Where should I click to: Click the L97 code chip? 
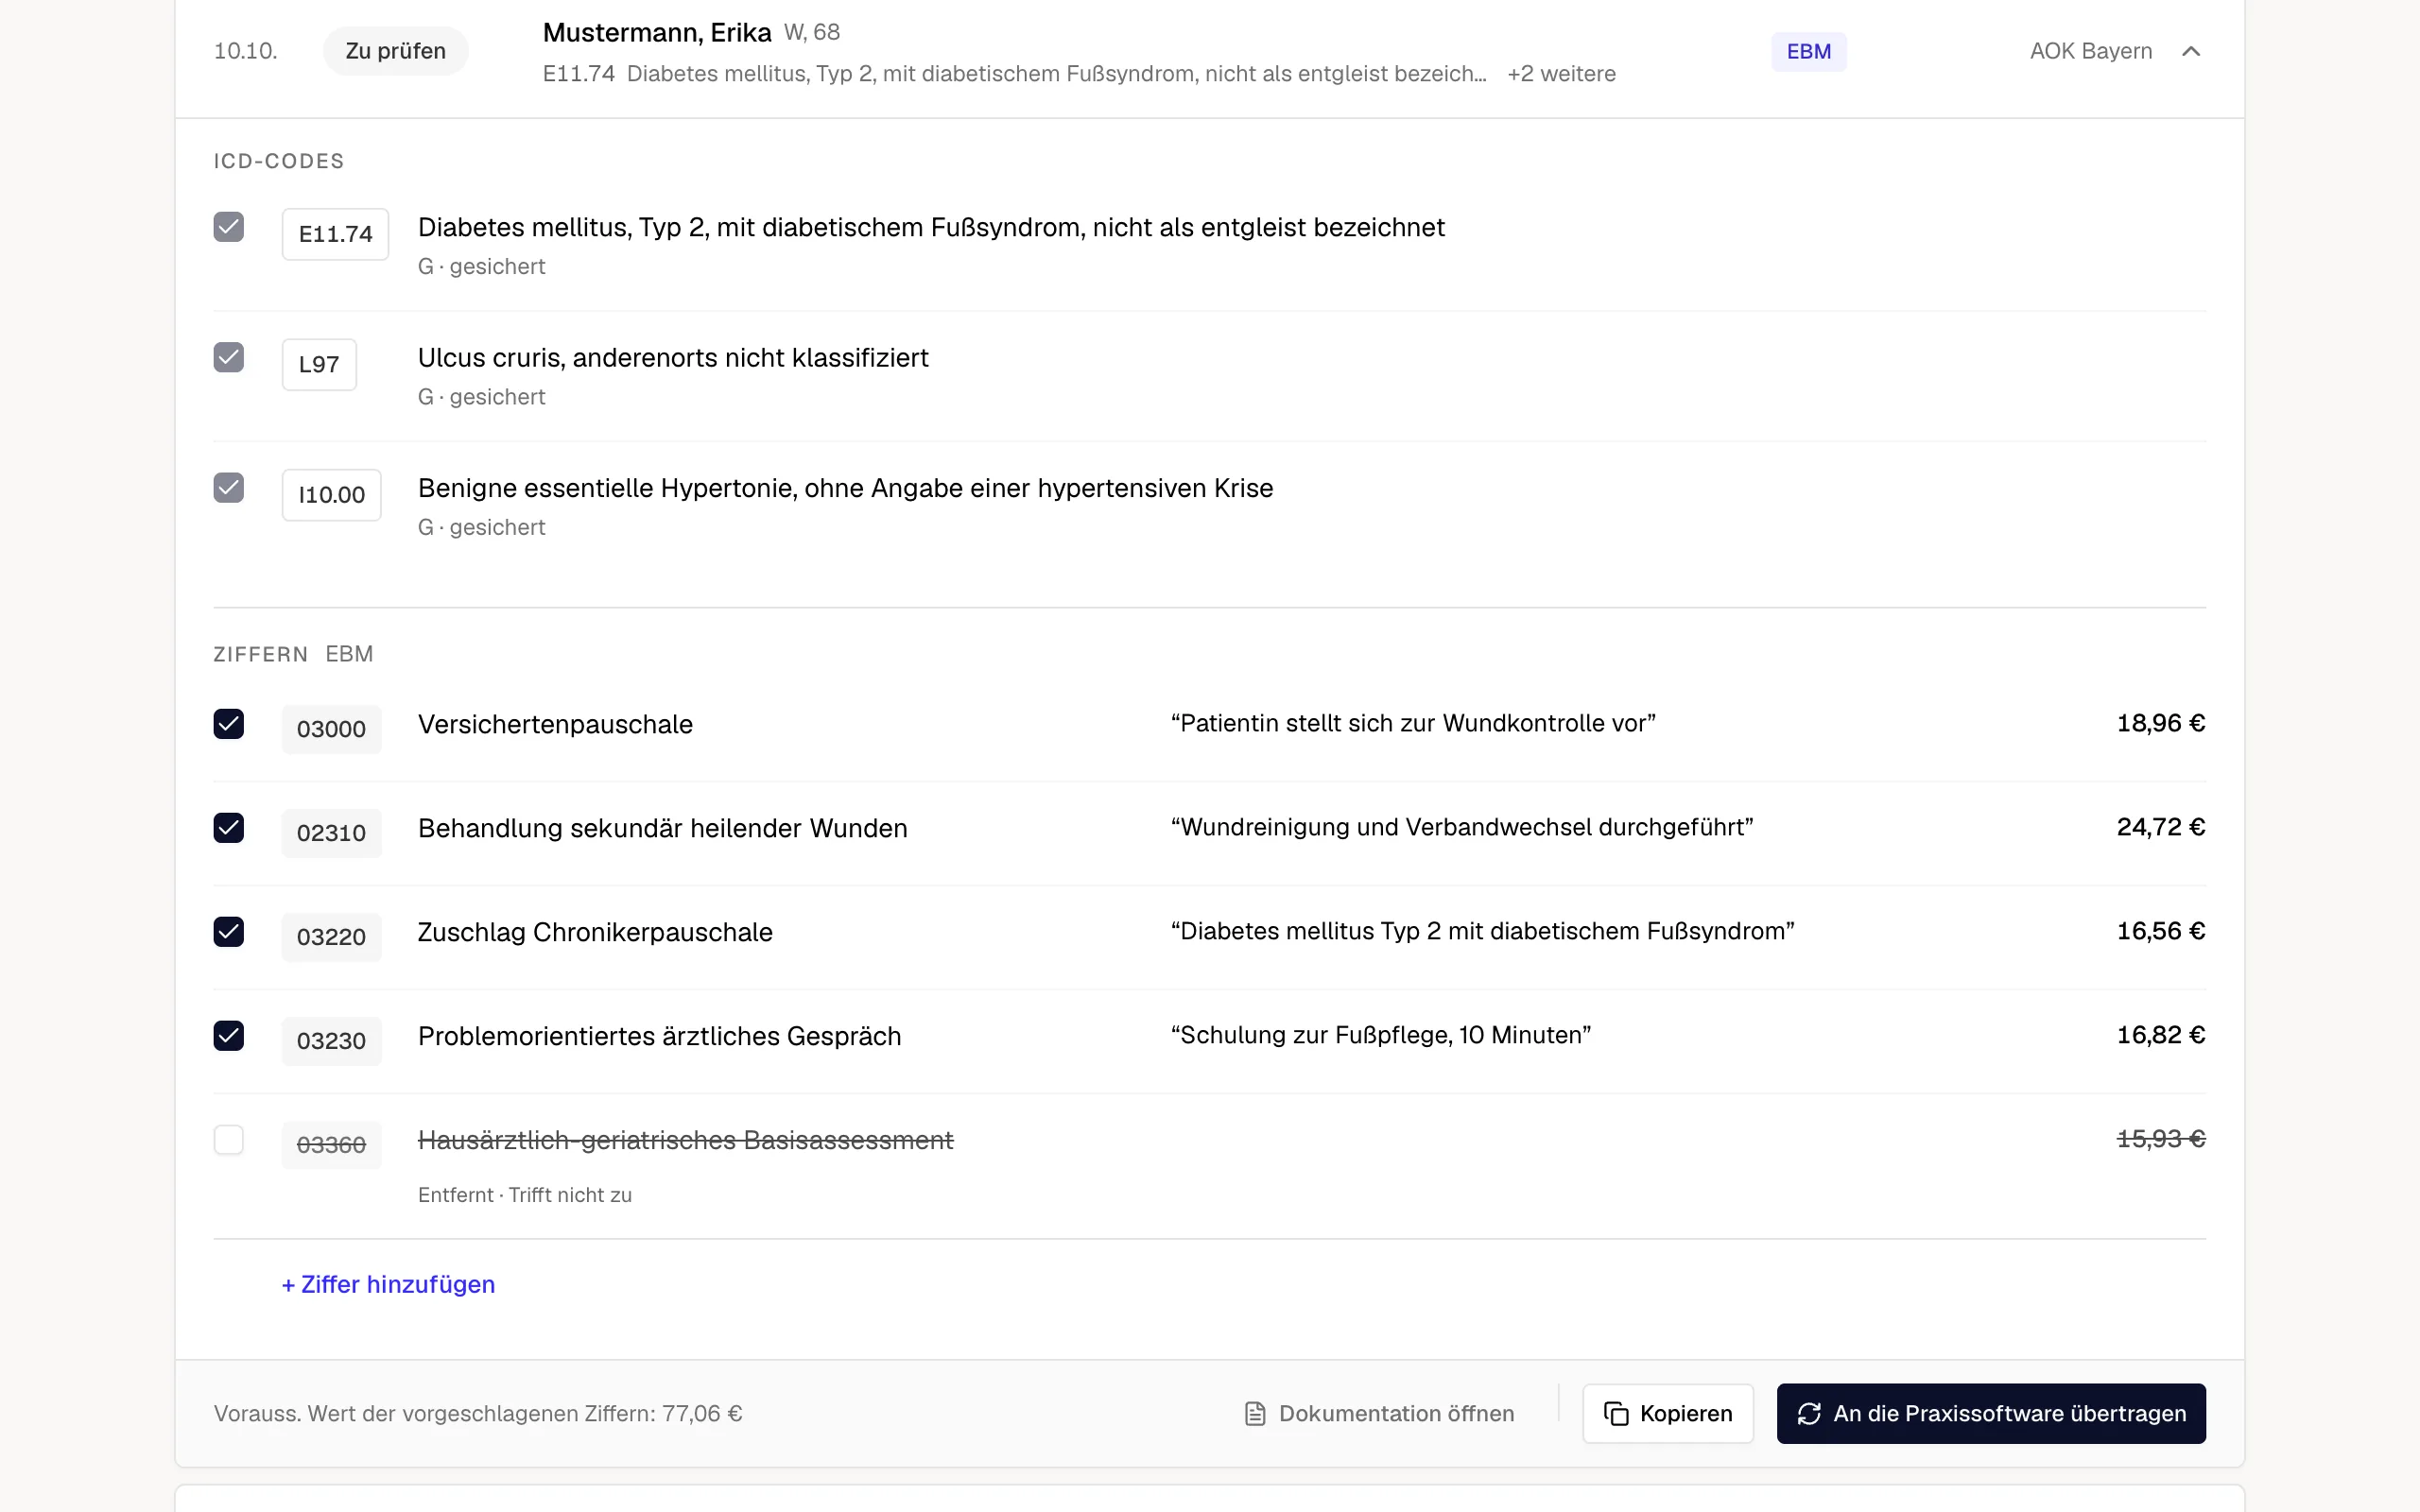click(319, 364)
